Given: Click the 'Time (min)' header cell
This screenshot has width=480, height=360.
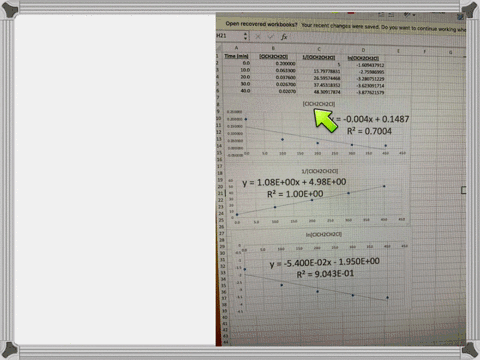Looking at the screenshot, I should pos(236,56).
